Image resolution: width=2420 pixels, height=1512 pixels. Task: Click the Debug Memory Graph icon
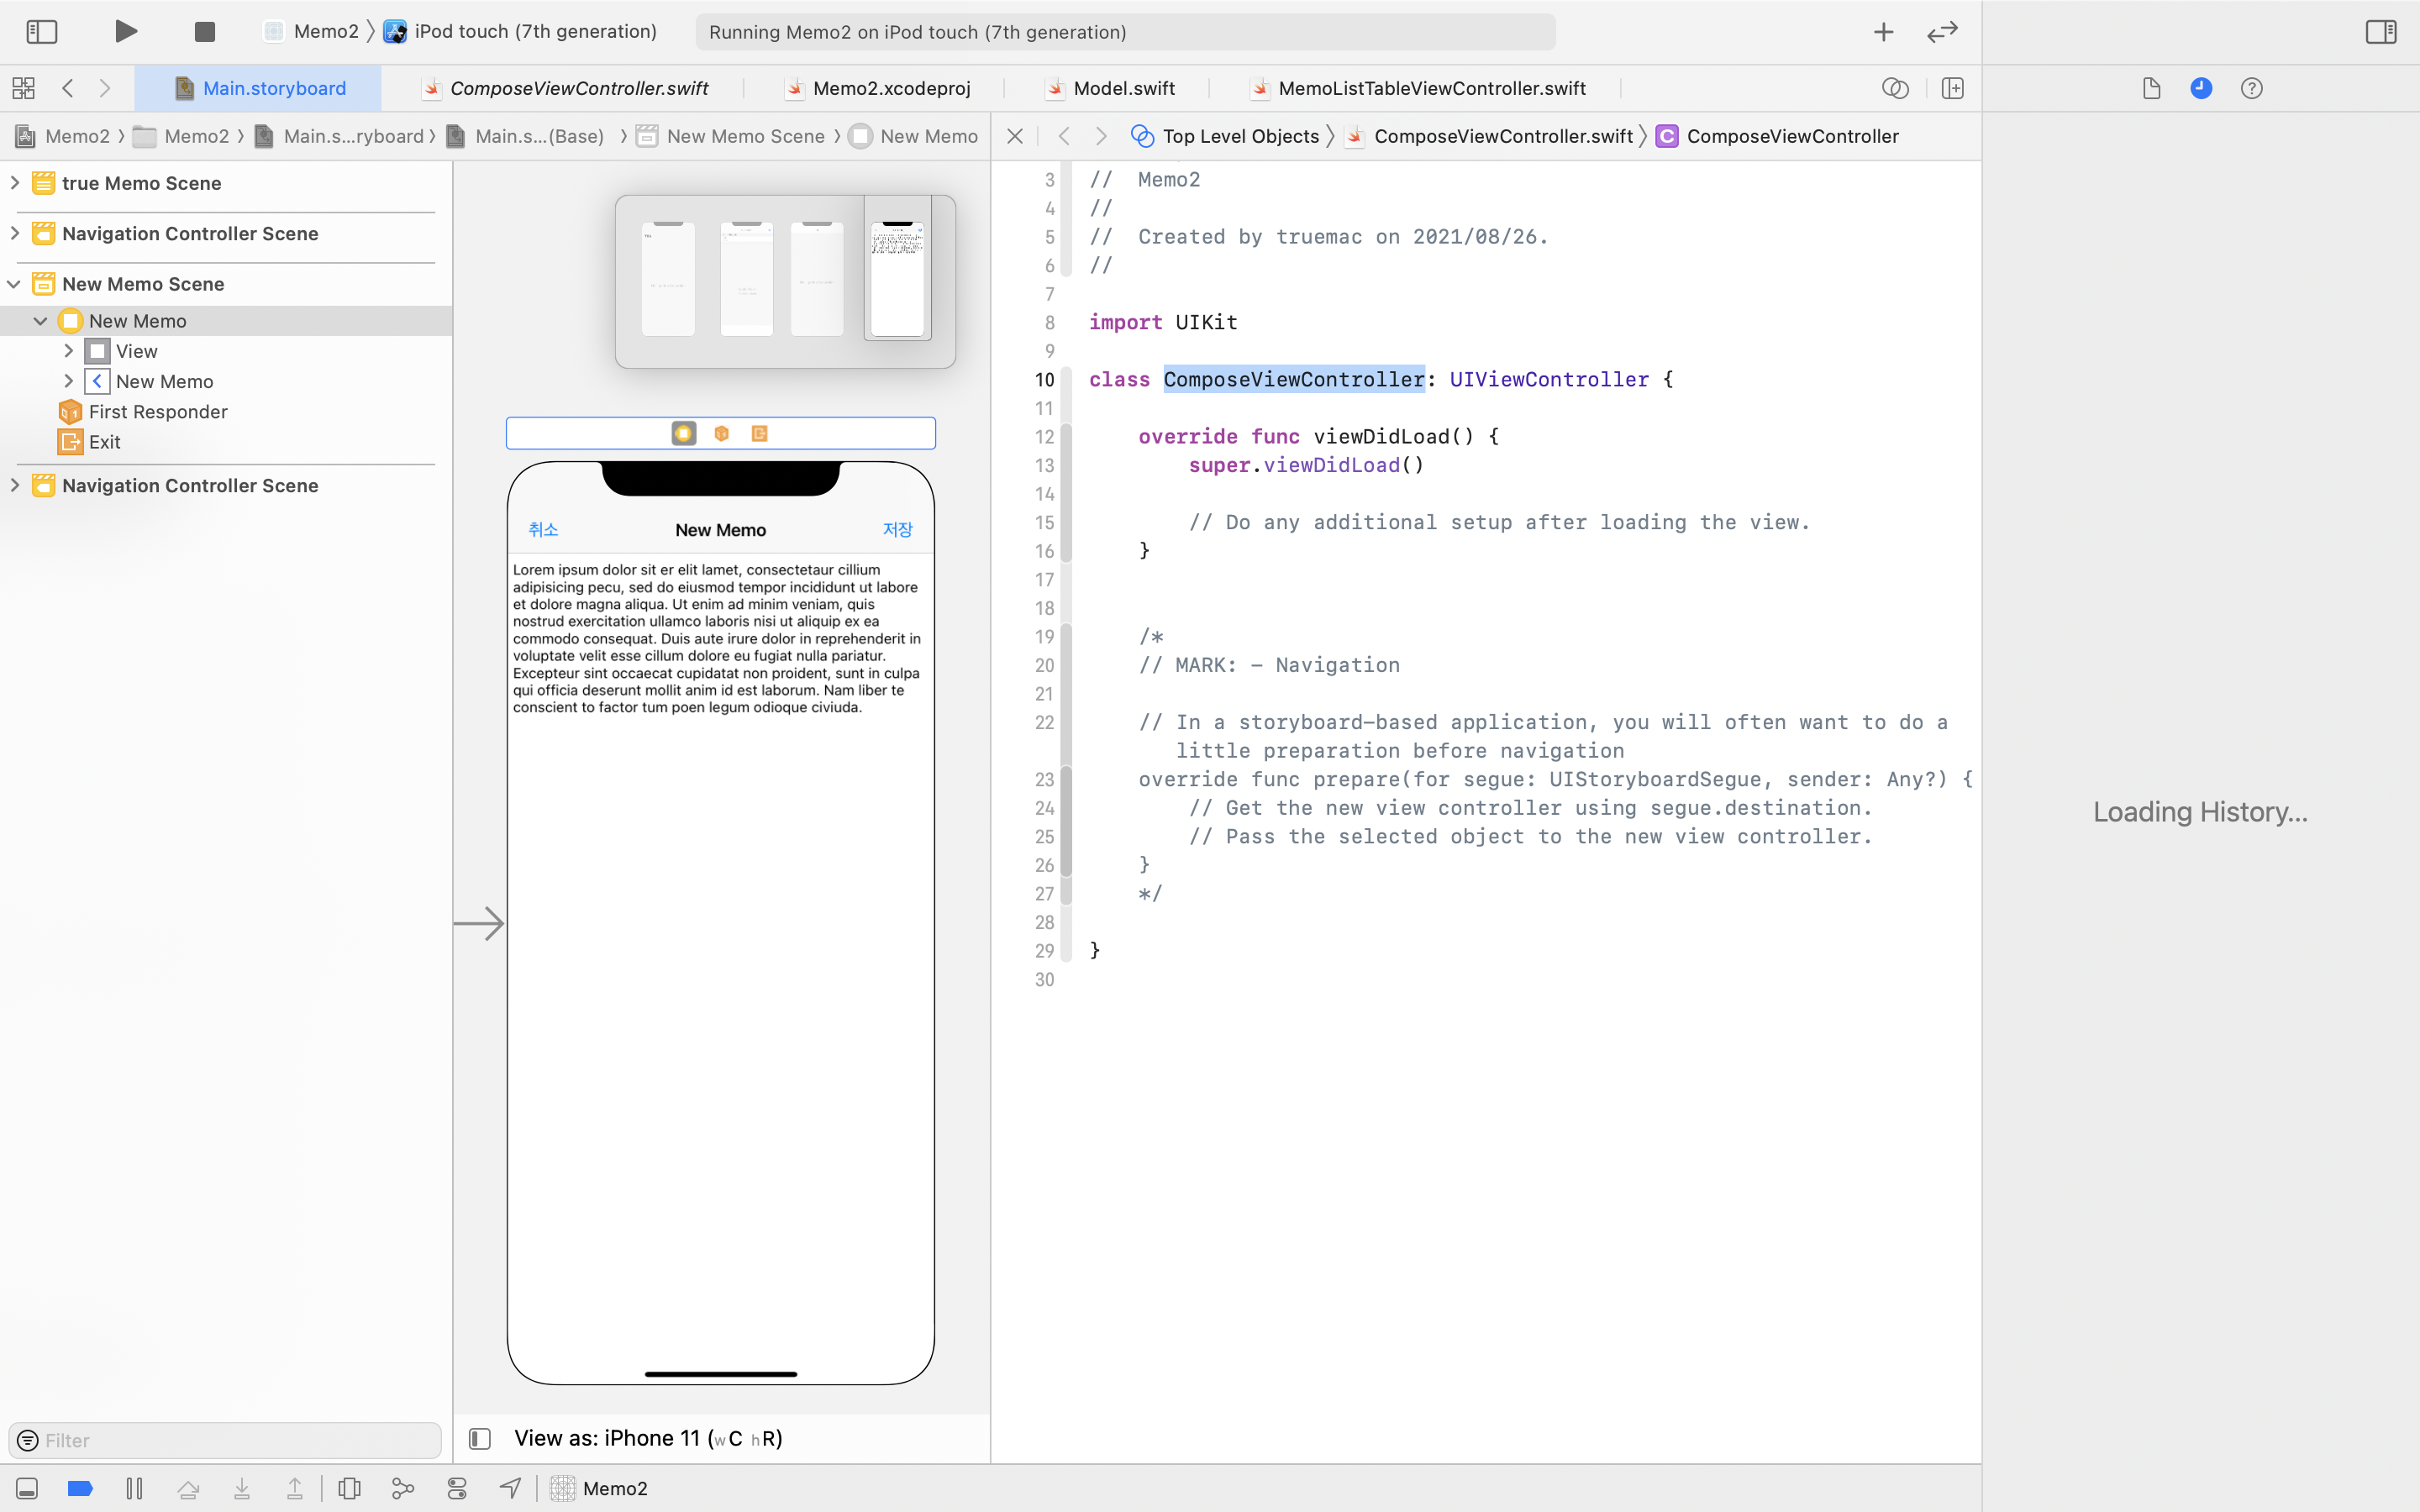[403, 1488]
